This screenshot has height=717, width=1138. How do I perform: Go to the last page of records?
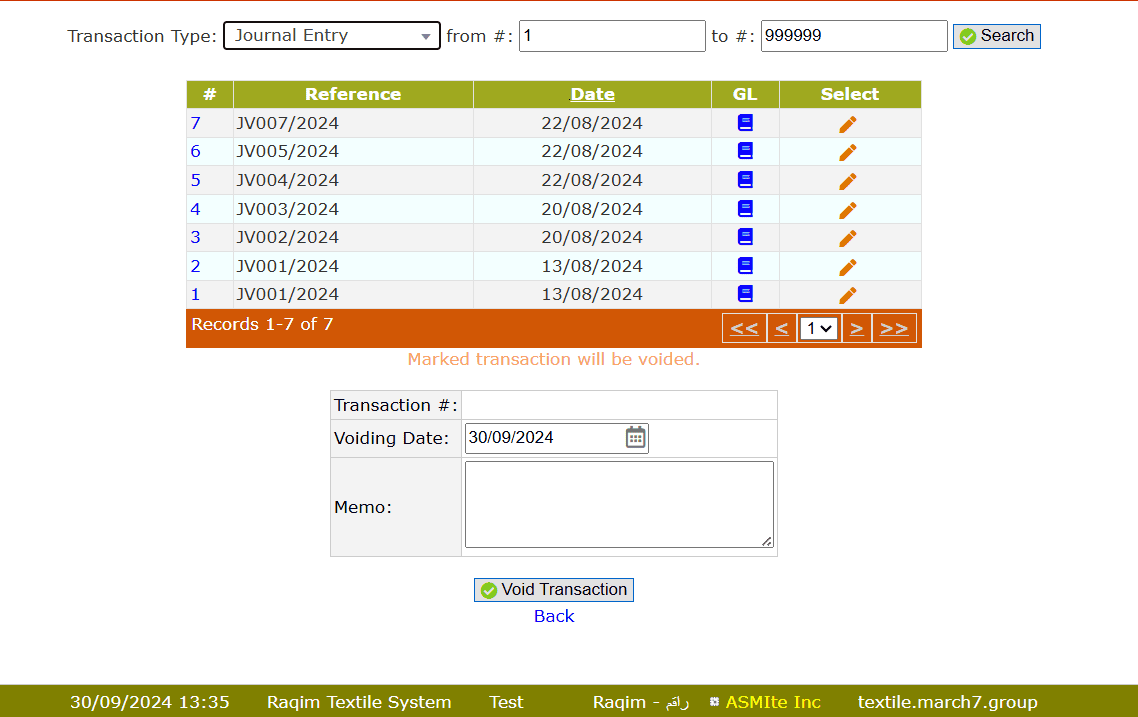coord(894,328)
